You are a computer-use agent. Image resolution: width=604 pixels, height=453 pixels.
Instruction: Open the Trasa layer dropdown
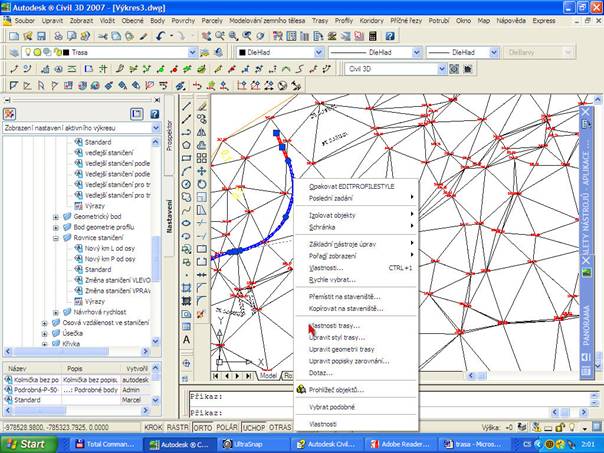193,52
